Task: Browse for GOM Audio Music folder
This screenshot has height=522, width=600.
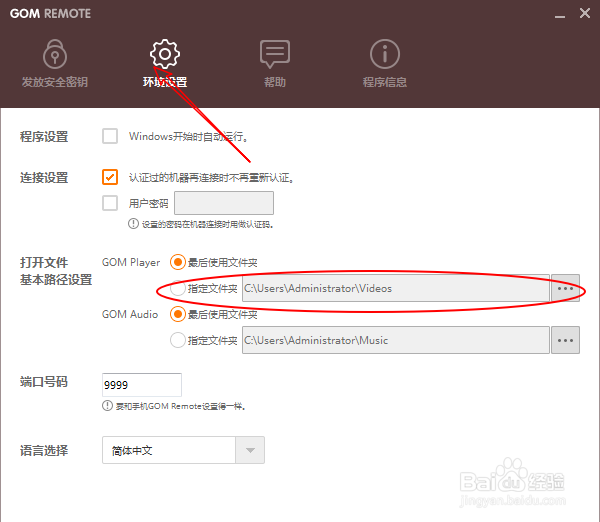Action: coord(565,340)
